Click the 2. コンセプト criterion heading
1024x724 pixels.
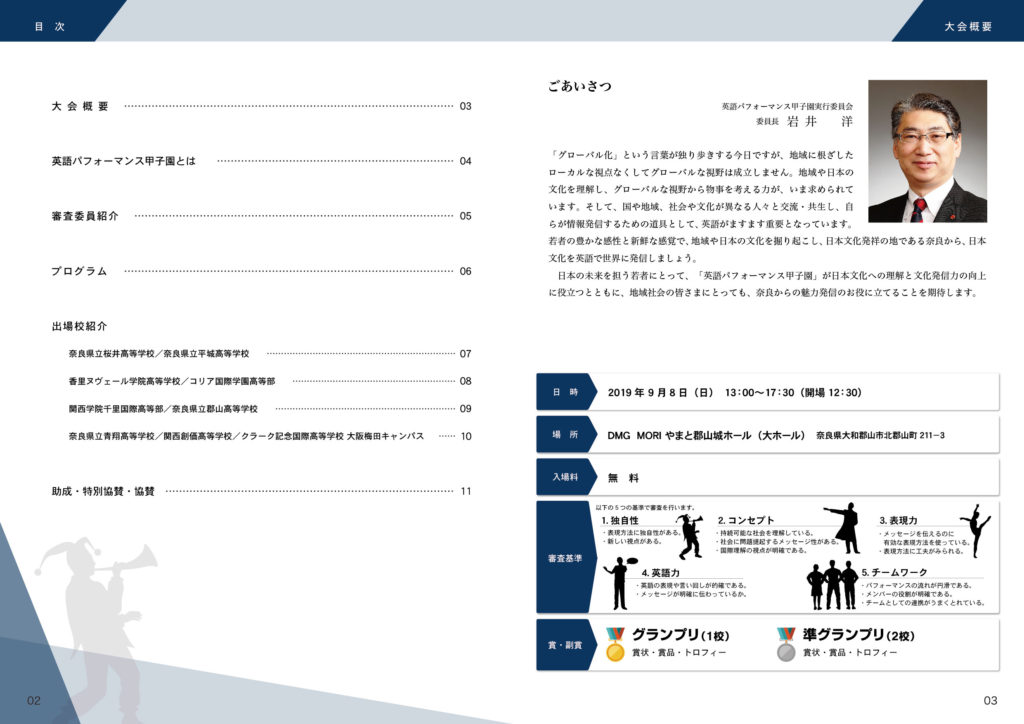pyautogui.click(x=746, y=520)
